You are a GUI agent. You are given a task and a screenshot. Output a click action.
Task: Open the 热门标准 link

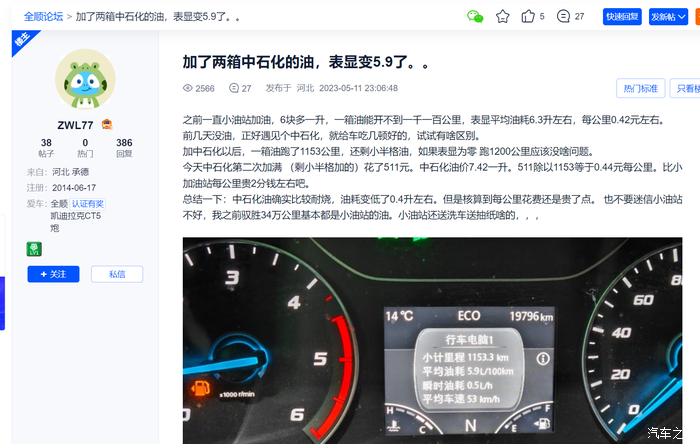coord(641,88)
